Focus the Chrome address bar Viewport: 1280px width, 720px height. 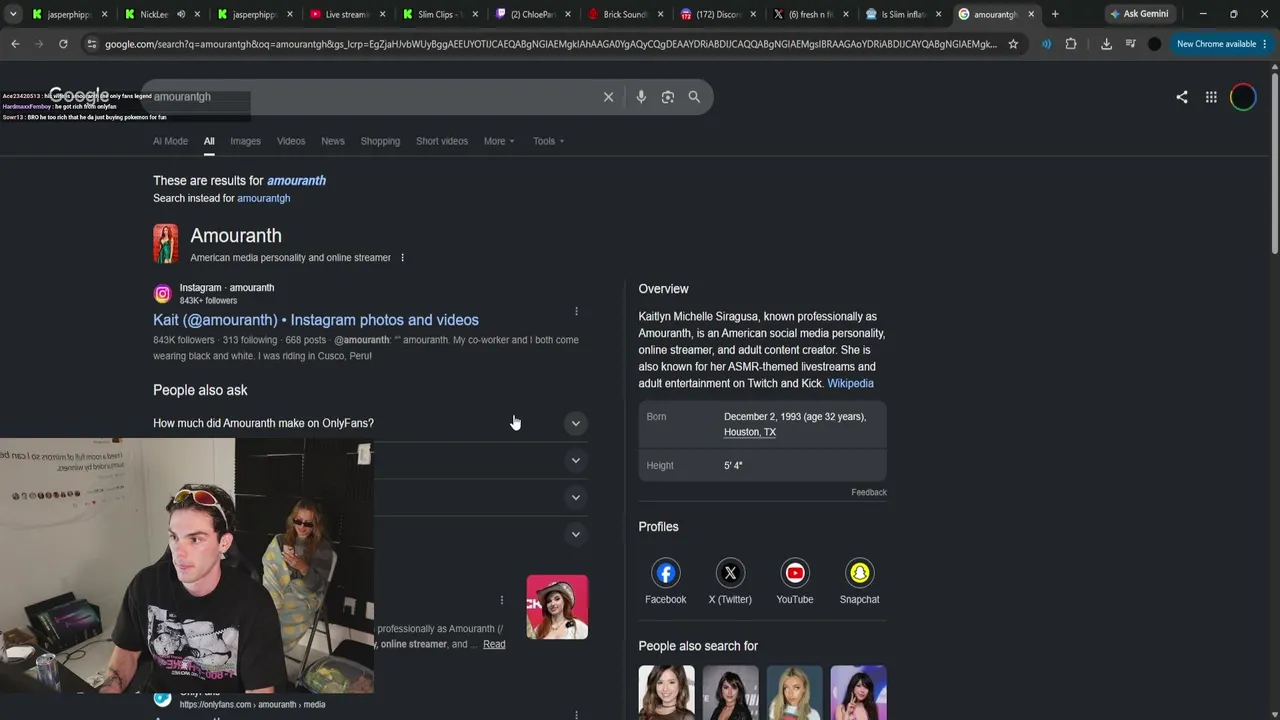550,44
